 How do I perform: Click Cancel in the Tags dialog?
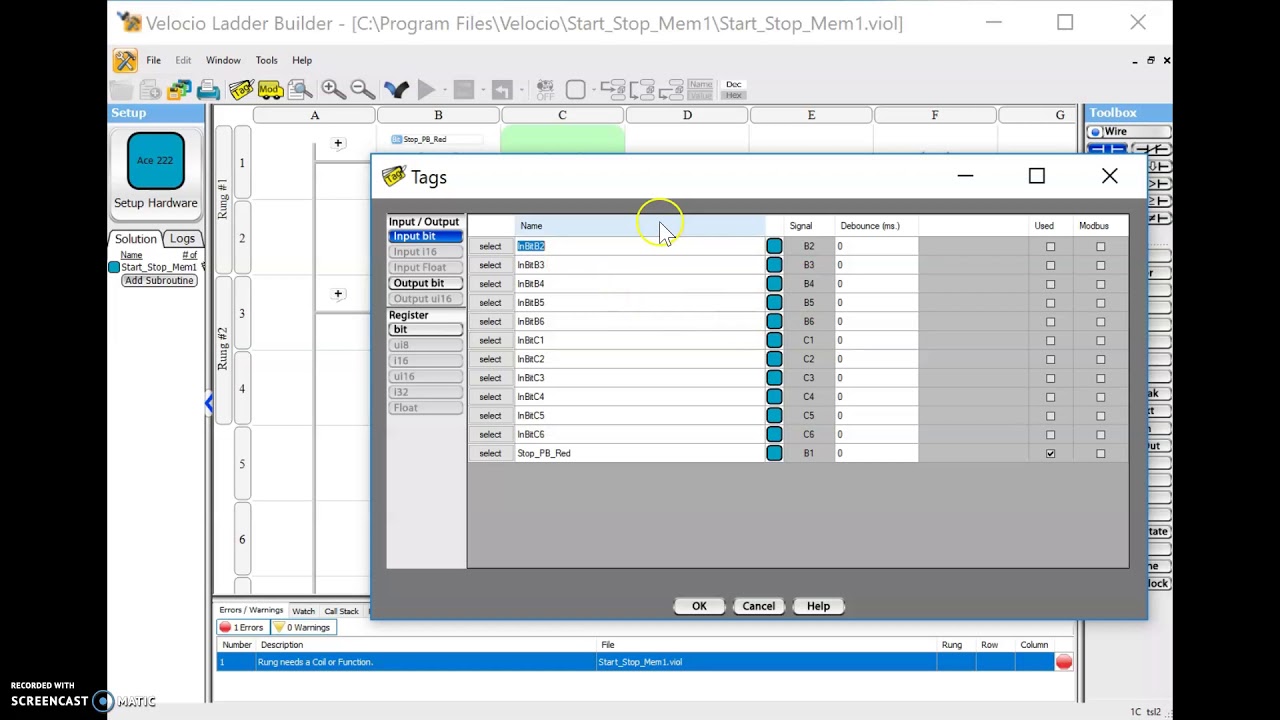pyautogui.click(x=758, y=606)
